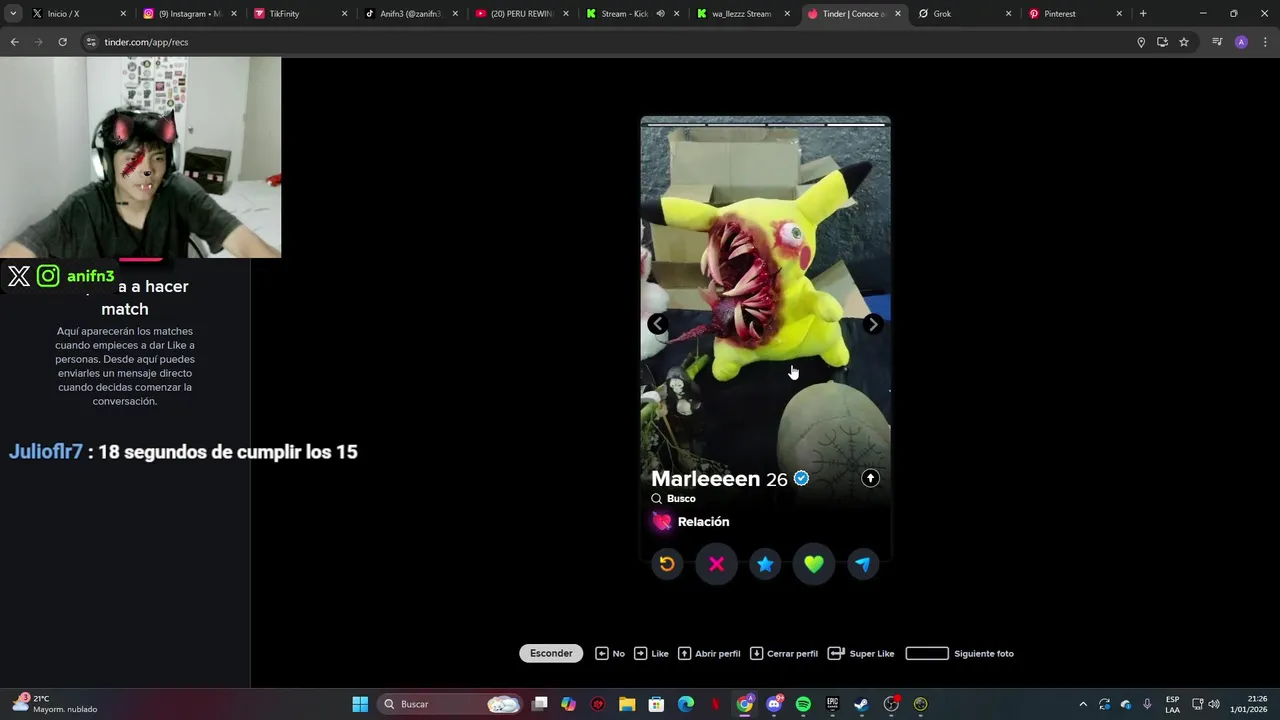Click the Esconder button
Screen dimensions: 1280x720
[x=551, y=653]
